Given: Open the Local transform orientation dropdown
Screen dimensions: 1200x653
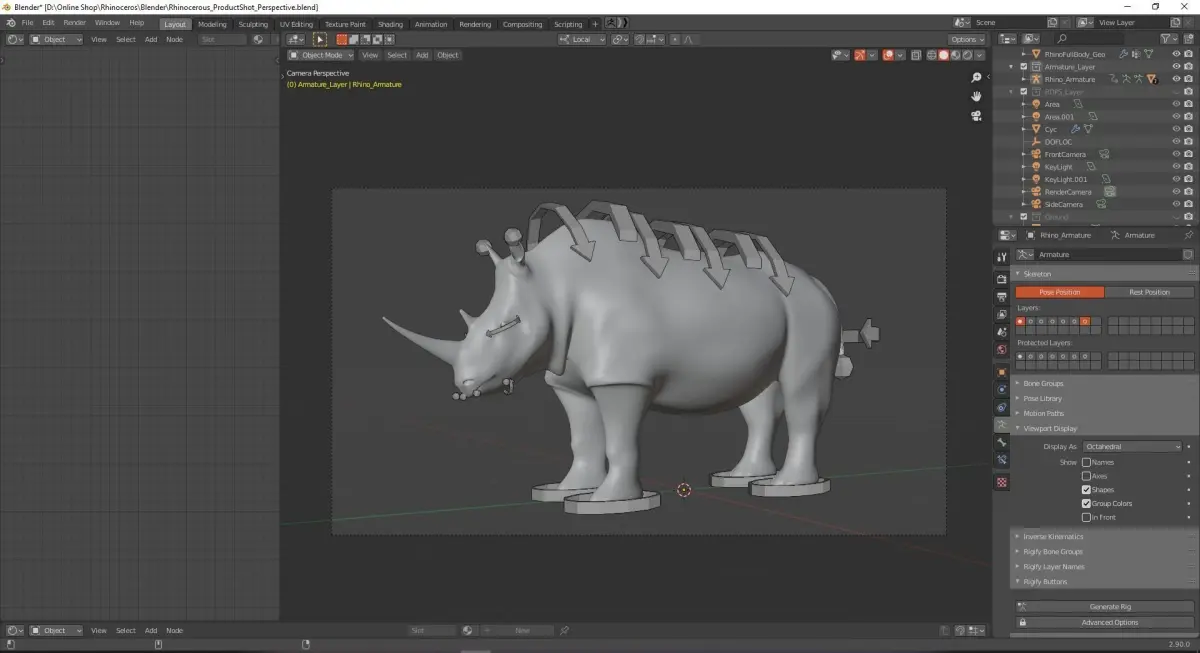Looking at the screenshot, I should [583, 39].
